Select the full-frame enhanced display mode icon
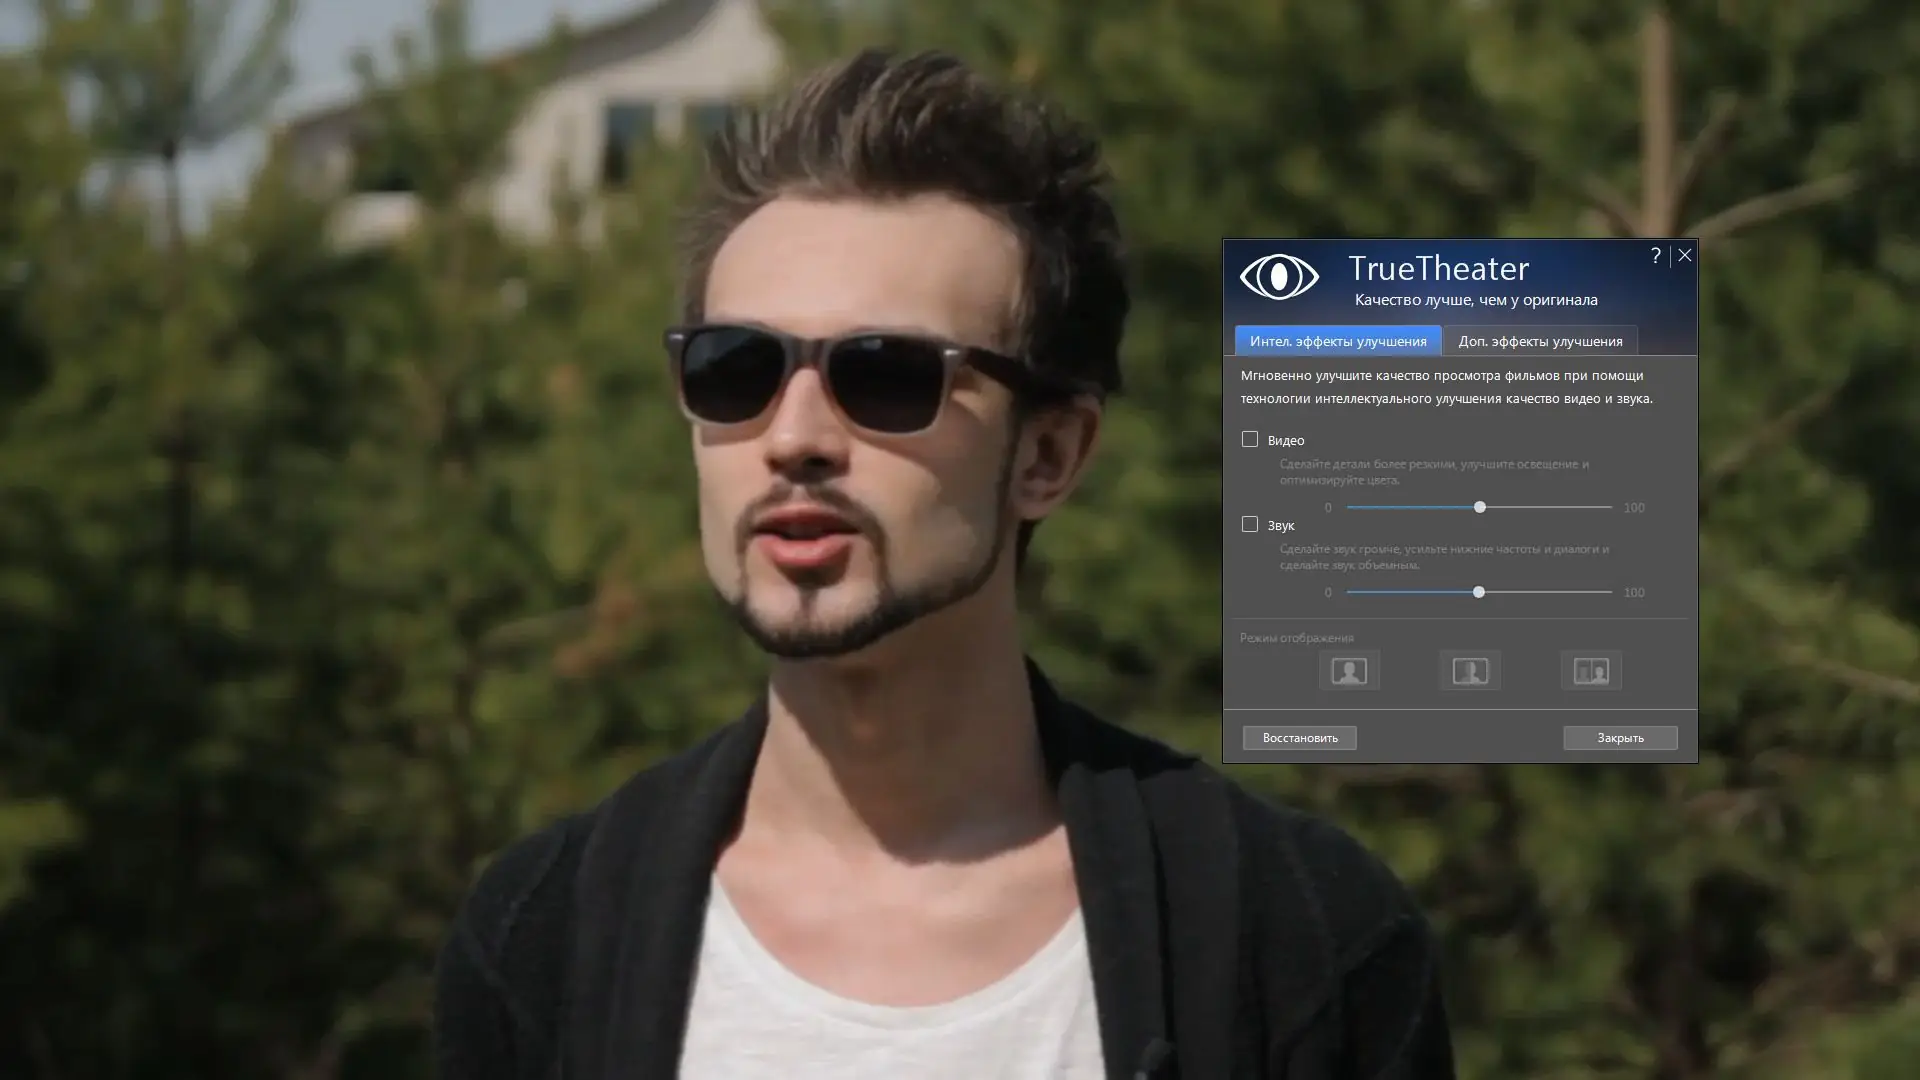Image resolution: width=1920 pixels, height=1080 pixels. pyautogui.click(x=1349, y=670)
